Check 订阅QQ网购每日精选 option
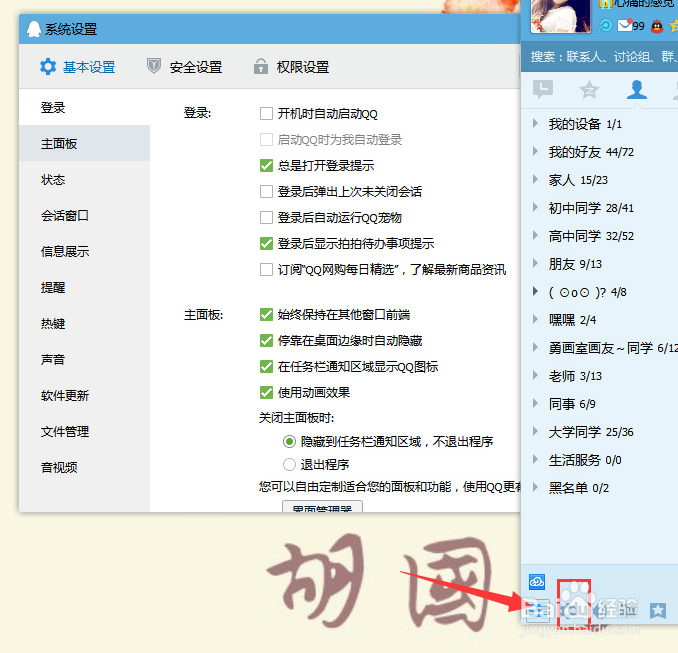Screen dimensions: 678x653 click(x=266, y=269)
